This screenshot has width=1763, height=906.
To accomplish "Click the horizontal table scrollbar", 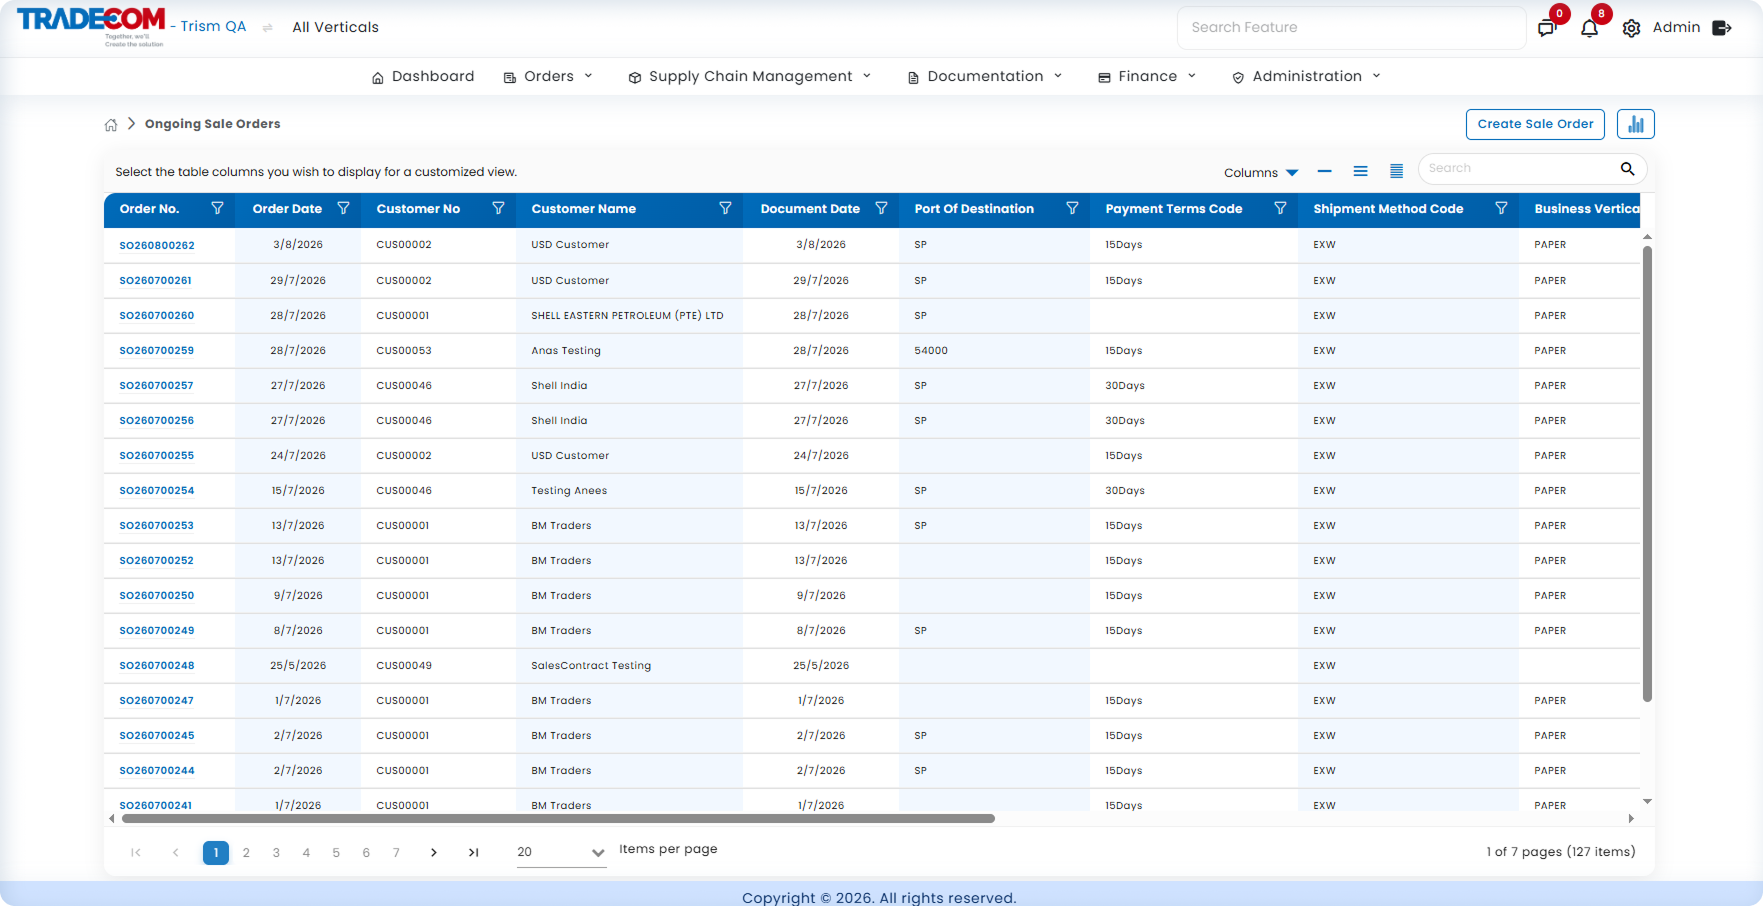I will 558,818.
